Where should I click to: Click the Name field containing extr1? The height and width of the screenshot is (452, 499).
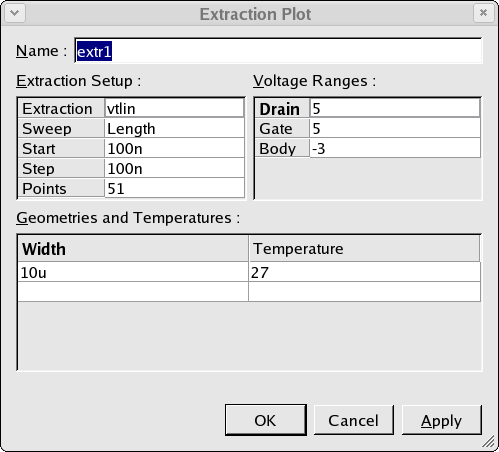point(278,51)
